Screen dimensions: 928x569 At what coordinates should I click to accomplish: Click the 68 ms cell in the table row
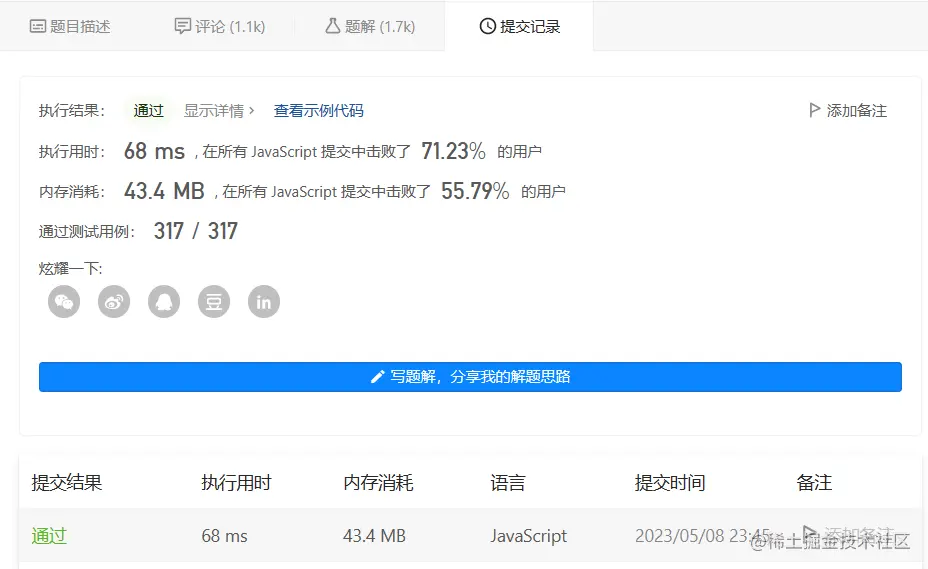[224, 536]
